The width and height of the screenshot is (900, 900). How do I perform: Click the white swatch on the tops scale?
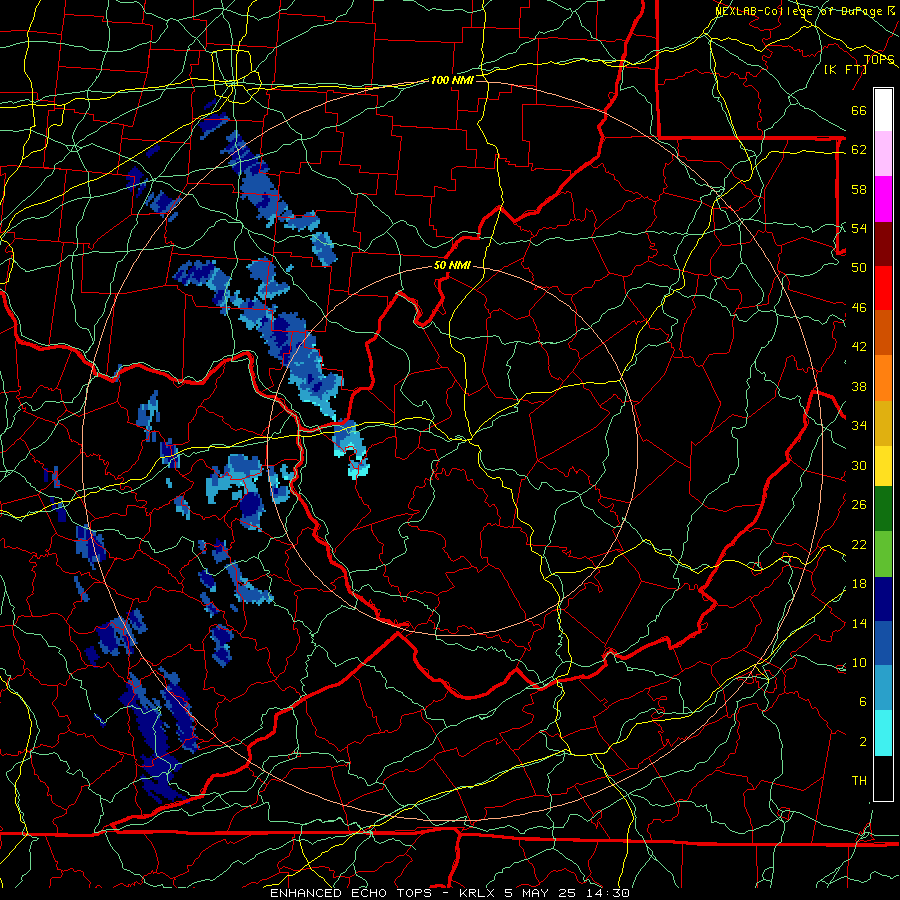[883, 110]
